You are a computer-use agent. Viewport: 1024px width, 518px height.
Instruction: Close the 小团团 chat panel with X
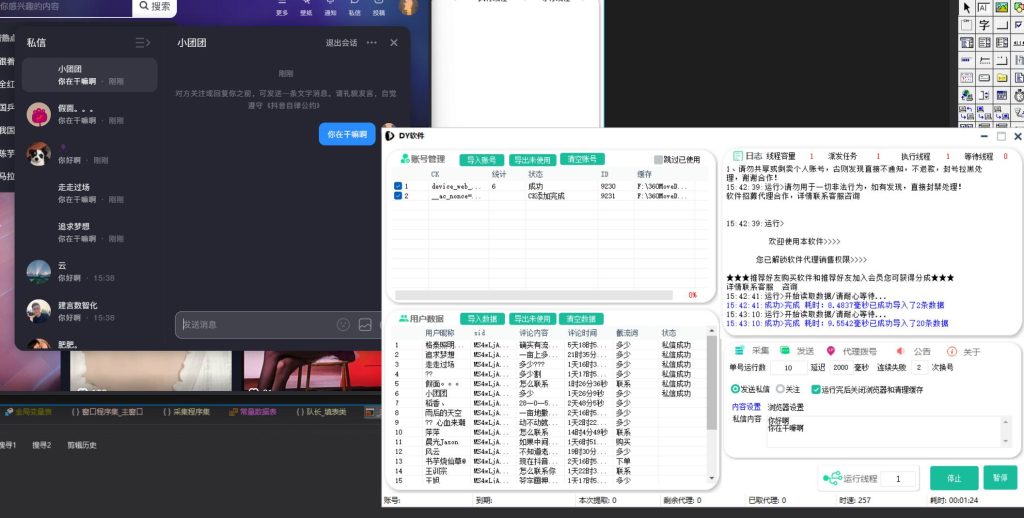(394, 42)
